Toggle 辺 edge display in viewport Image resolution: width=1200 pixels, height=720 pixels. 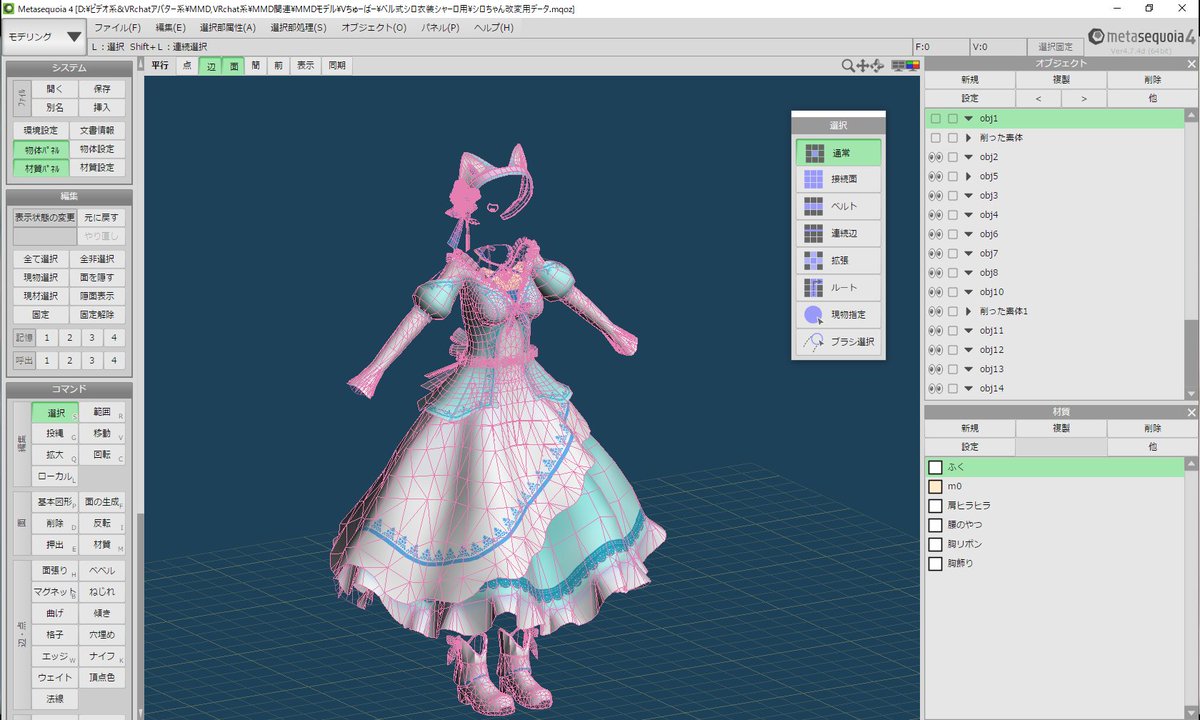tap(211, 66)
